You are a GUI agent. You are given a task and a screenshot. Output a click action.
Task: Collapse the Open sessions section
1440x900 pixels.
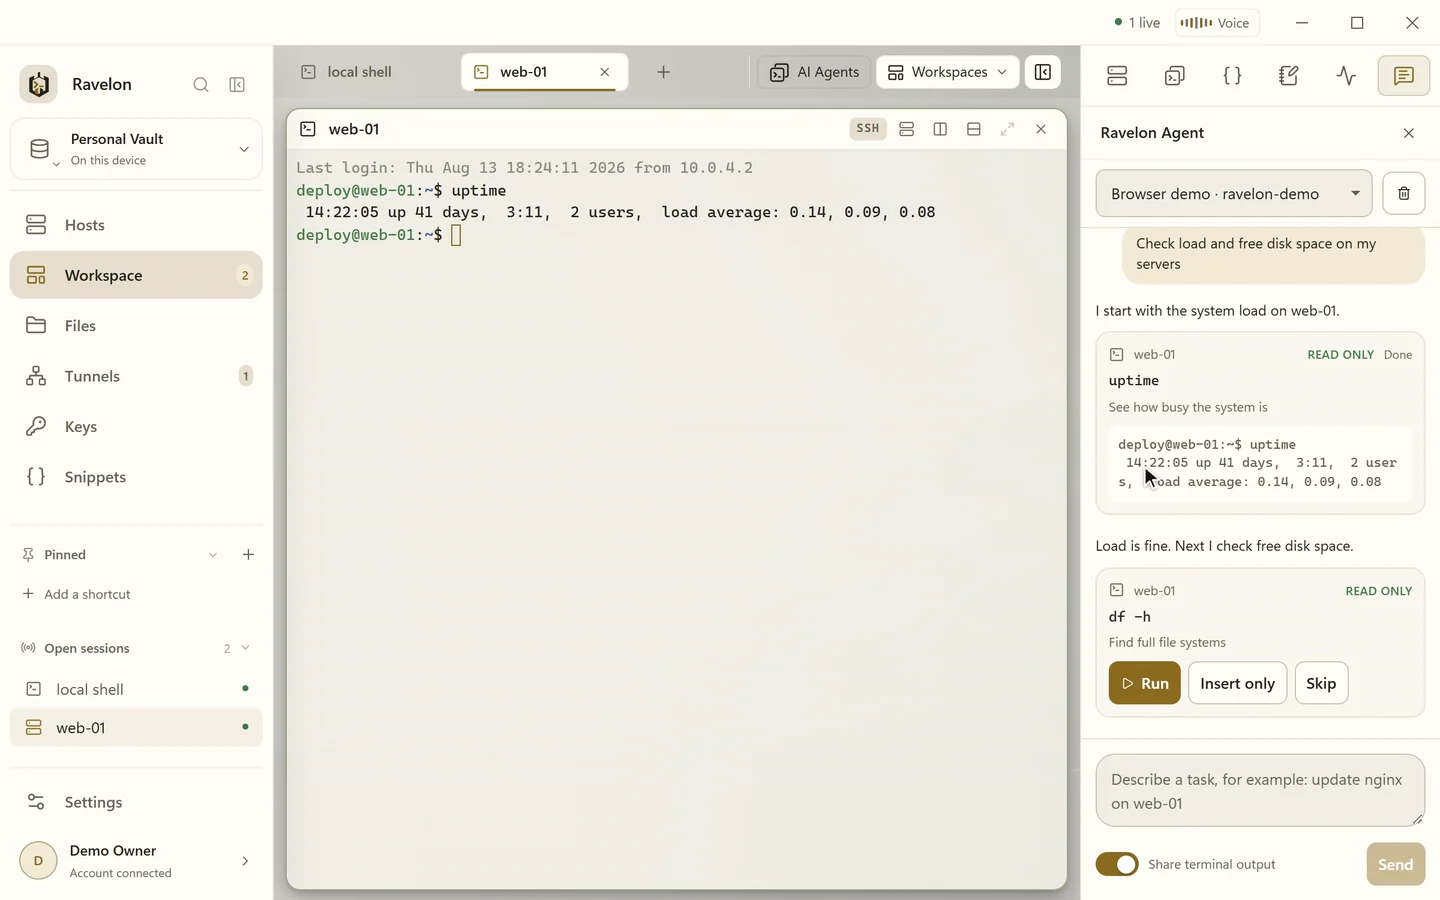click(246, 648)
